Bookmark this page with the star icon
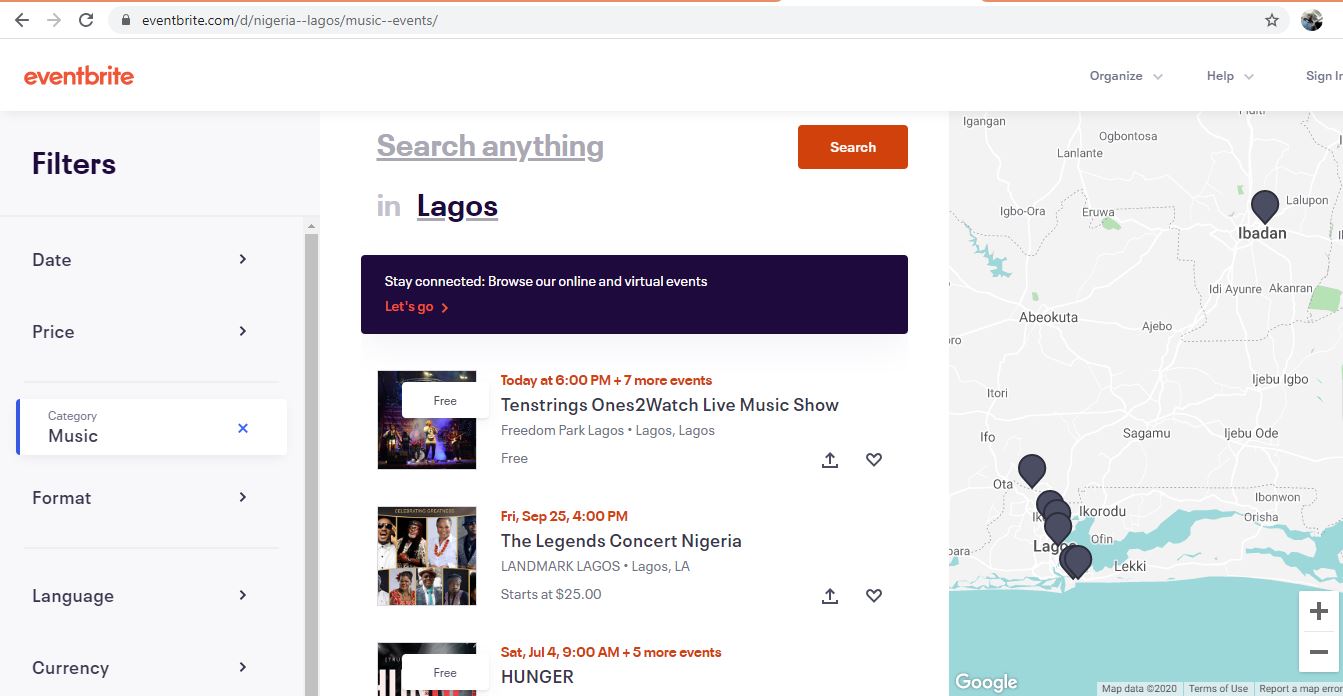 [1272, 20]
